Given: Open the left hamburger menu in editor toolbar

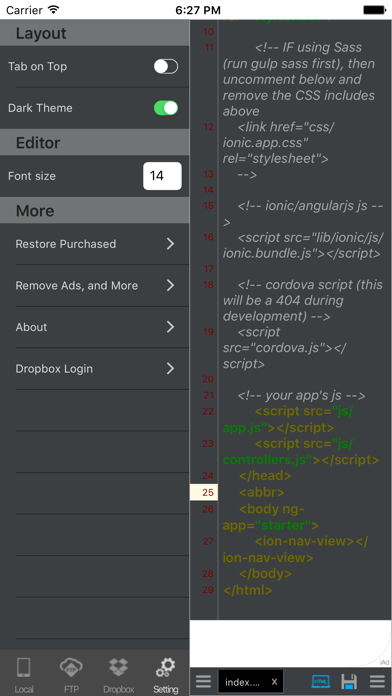Looking at the screenshot, I should click(x=203, y=681).
